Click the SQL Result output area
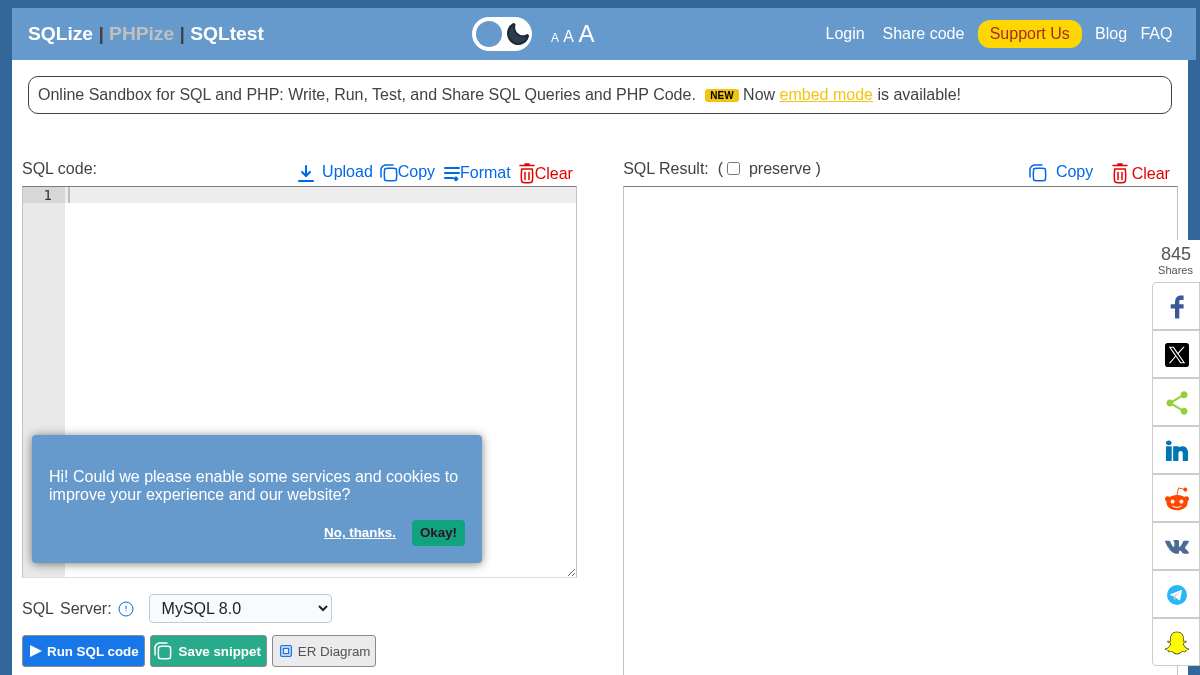The height and width of the screenshot is (675, 1200). pyautogui.click(x=900, y=430)
